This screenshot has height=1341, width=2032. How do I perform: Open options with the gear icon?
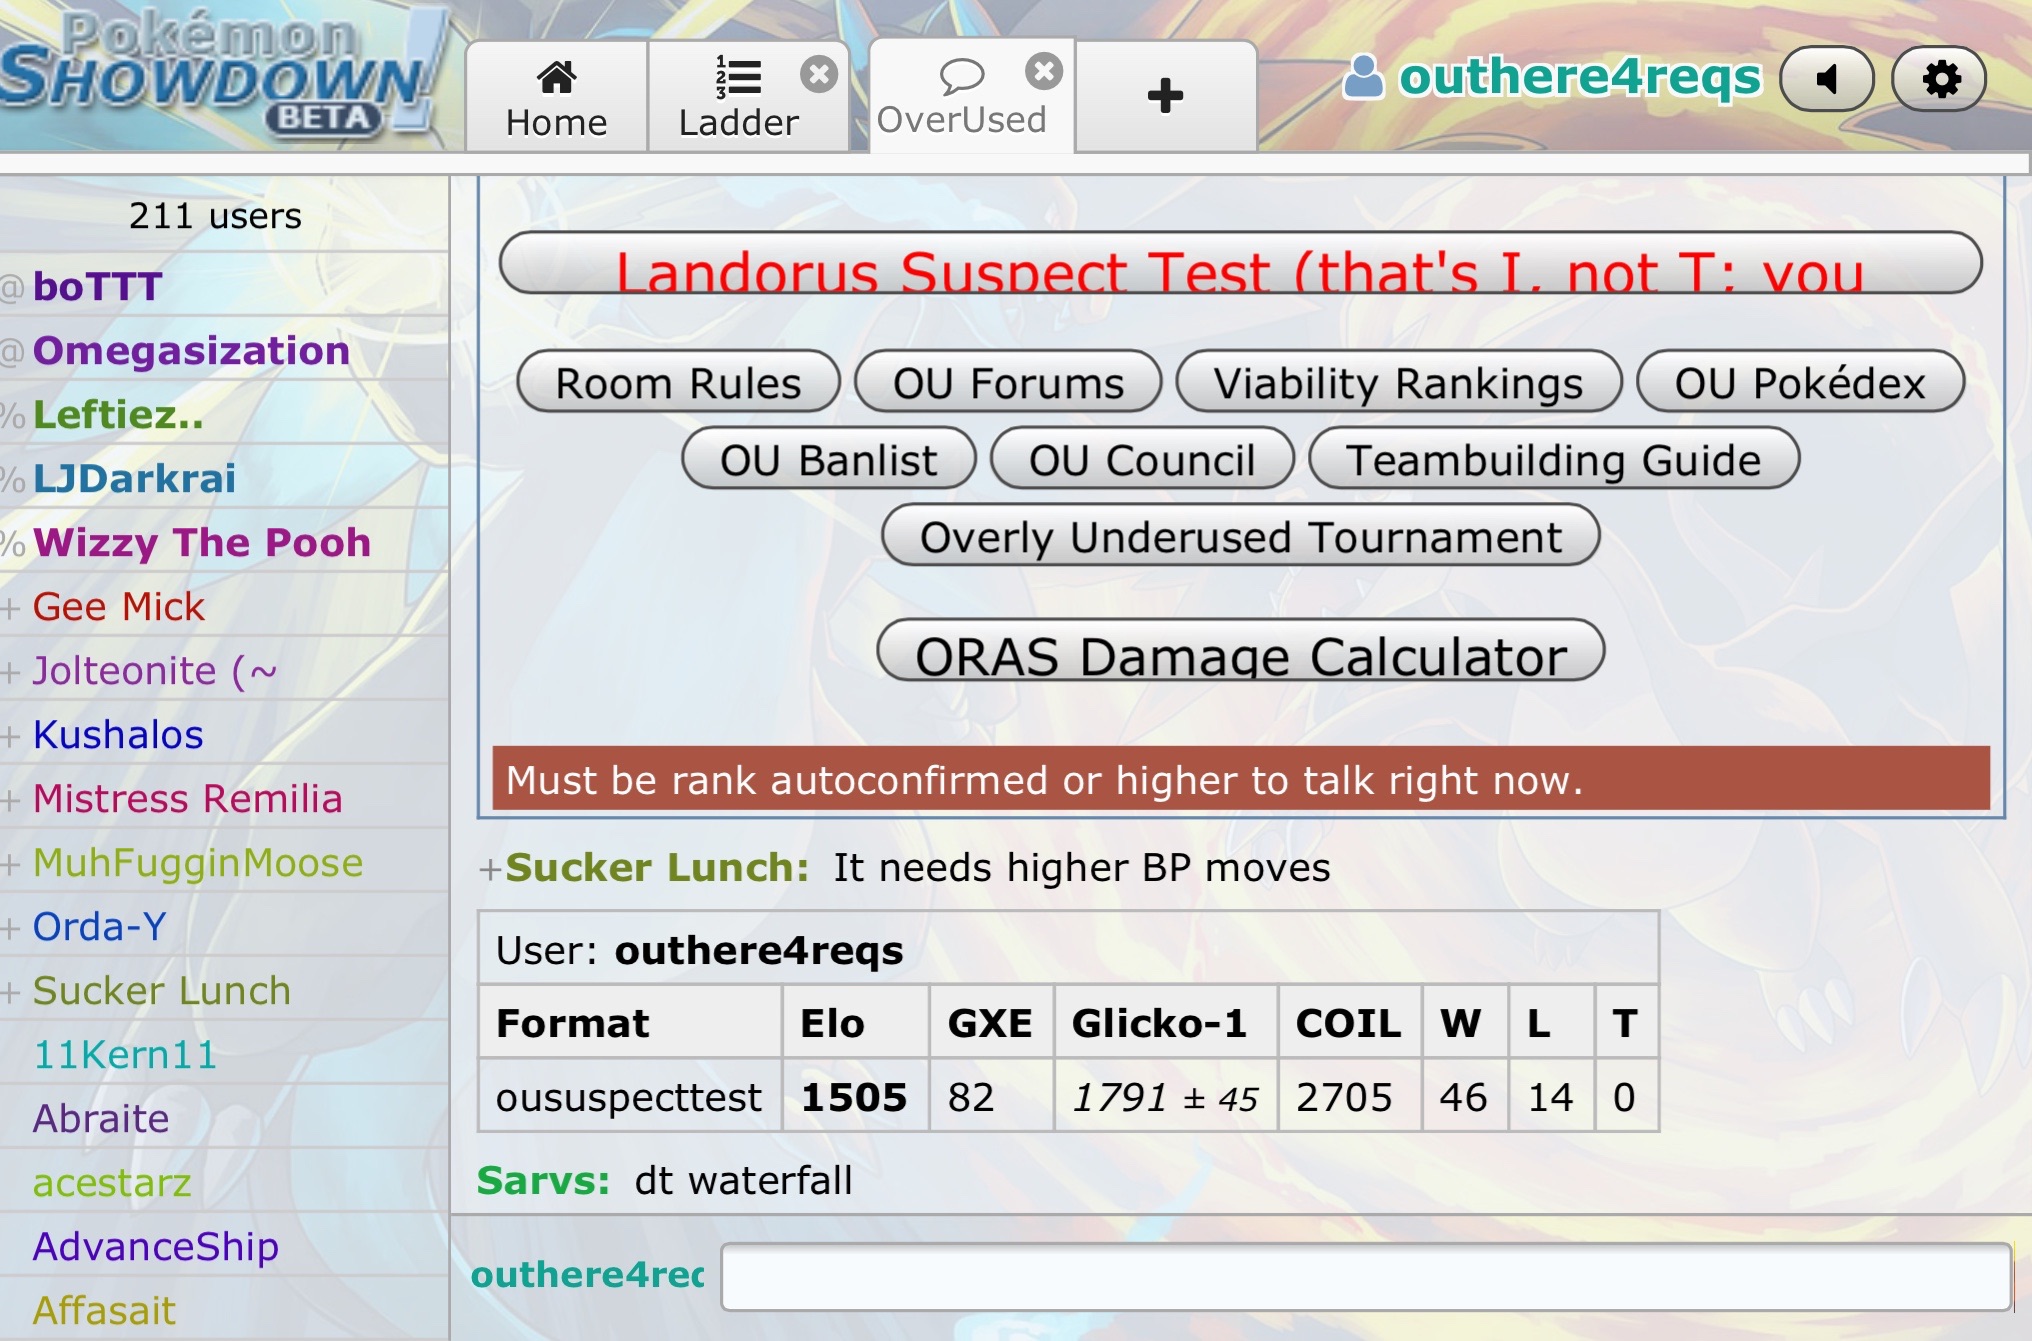[1940, 78]
